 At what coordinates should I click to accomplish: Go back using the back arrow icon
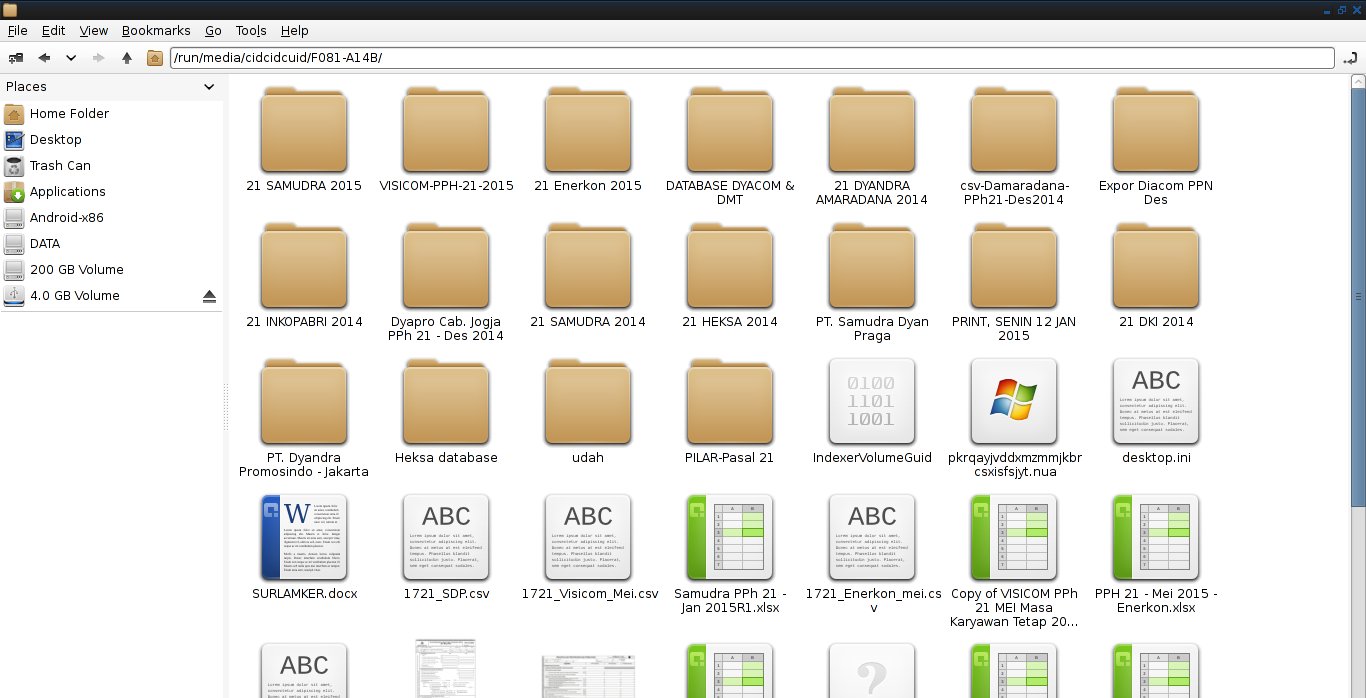(x=44, y=58)
